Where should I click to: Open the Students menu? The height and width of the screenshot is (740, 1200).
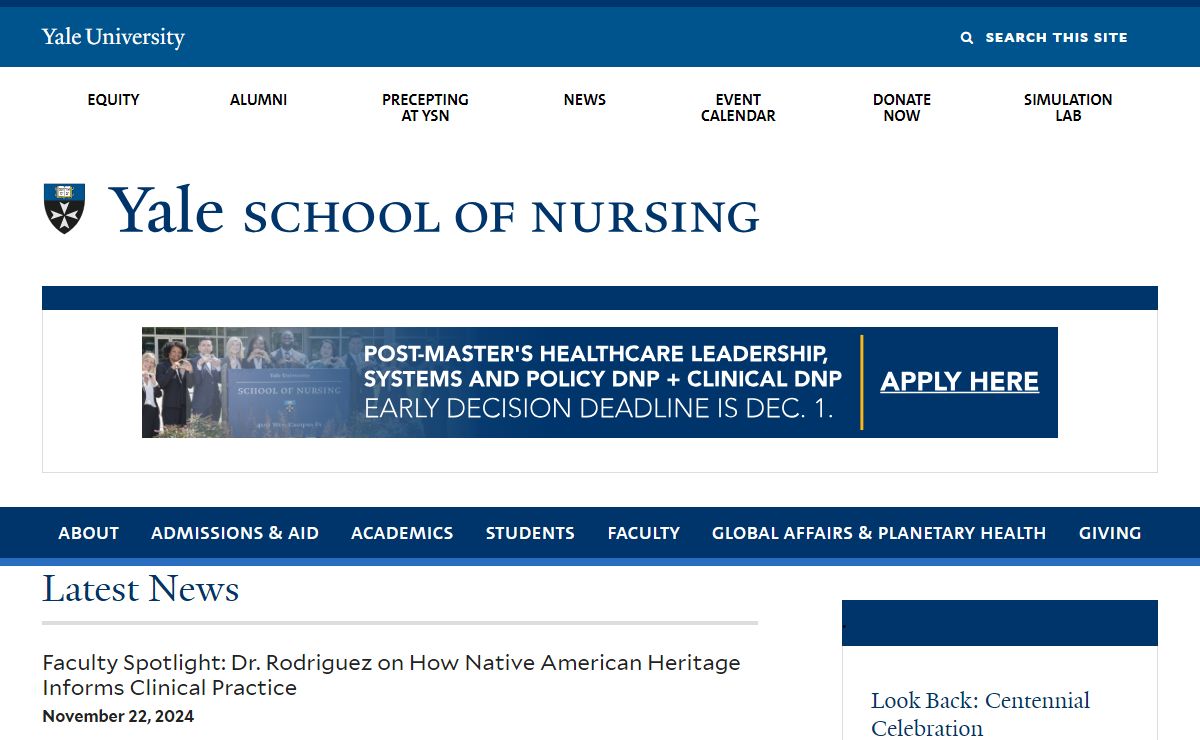pos(530,533)
